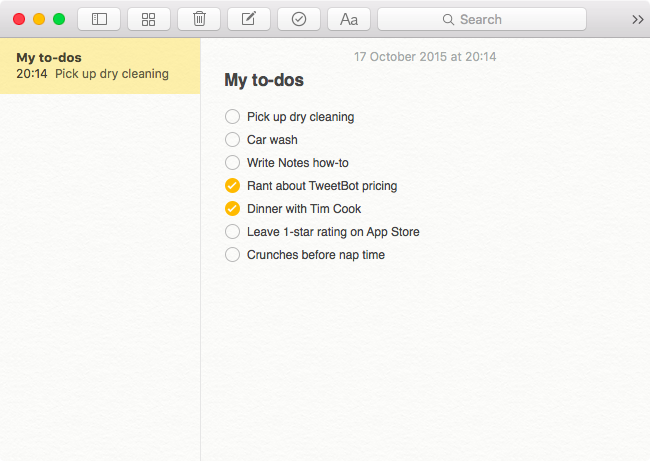Toggle the folders sidebar icon
This screenshot has height=461, width=650.
coord(99,19)
